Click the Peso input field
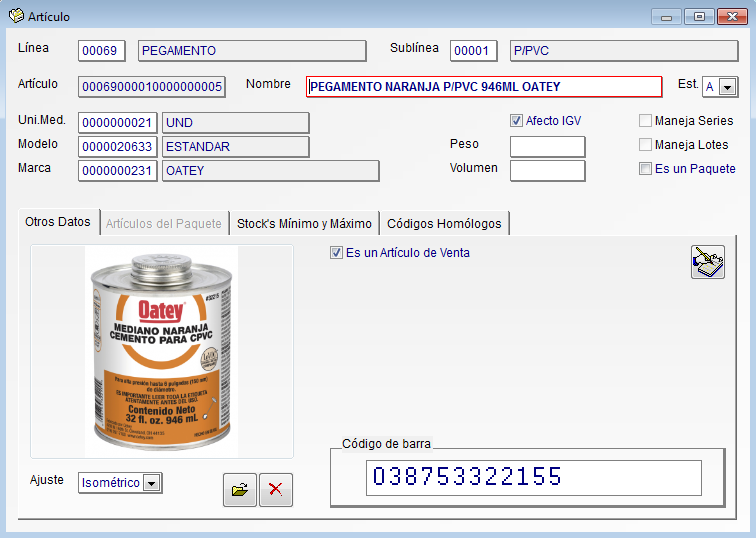 [548, 147]
